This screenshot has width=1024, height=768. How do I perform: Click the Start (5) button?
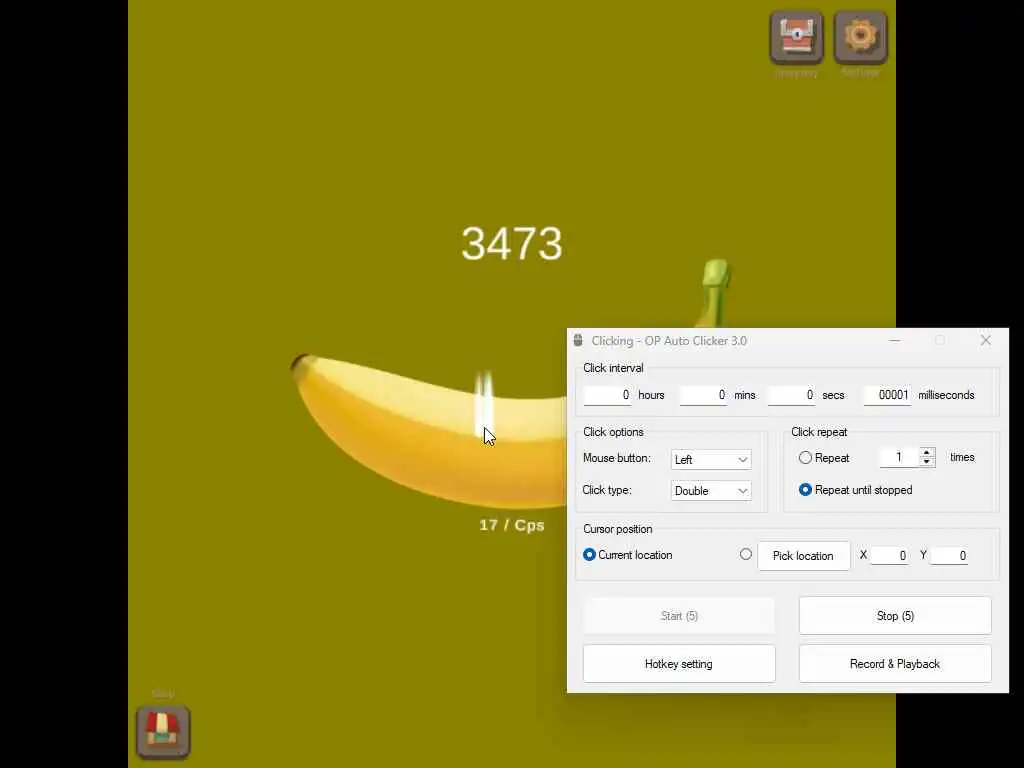679,616
